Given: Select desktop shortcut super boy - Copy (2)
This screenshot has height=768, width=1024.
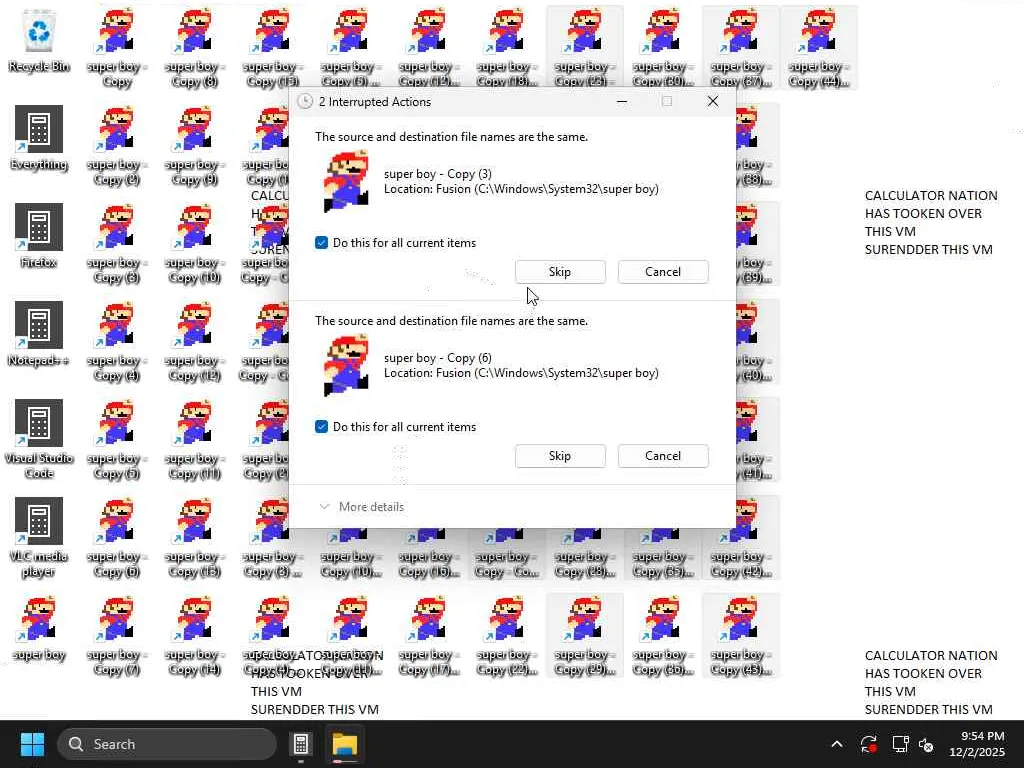Looking at the screenshot, I should point(117,147).
